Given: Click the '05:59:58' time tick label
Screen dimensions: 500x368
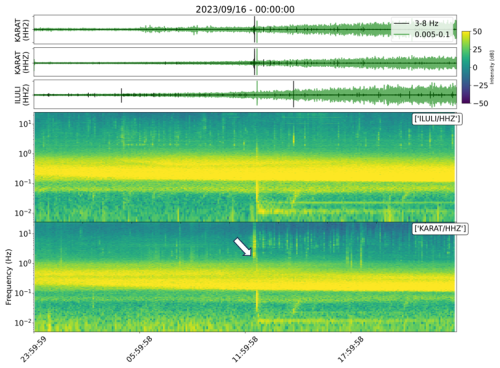Looking at the screenshot, I should (139, 349).
